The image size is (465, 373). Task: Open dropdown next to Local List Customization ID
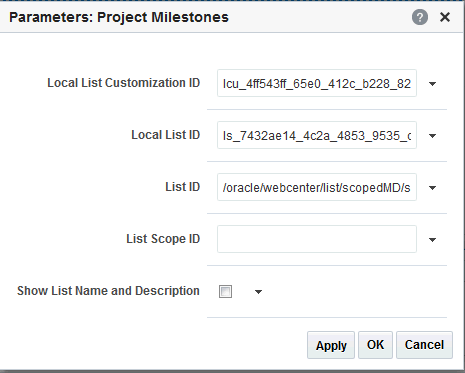432,84
